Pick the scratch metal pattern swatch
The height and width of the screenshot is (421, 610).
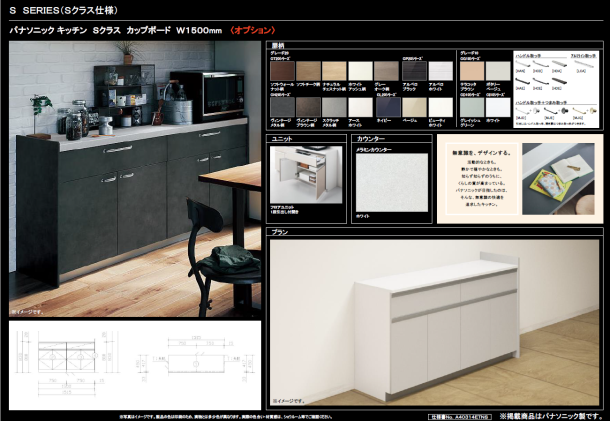tap(334, 107)
